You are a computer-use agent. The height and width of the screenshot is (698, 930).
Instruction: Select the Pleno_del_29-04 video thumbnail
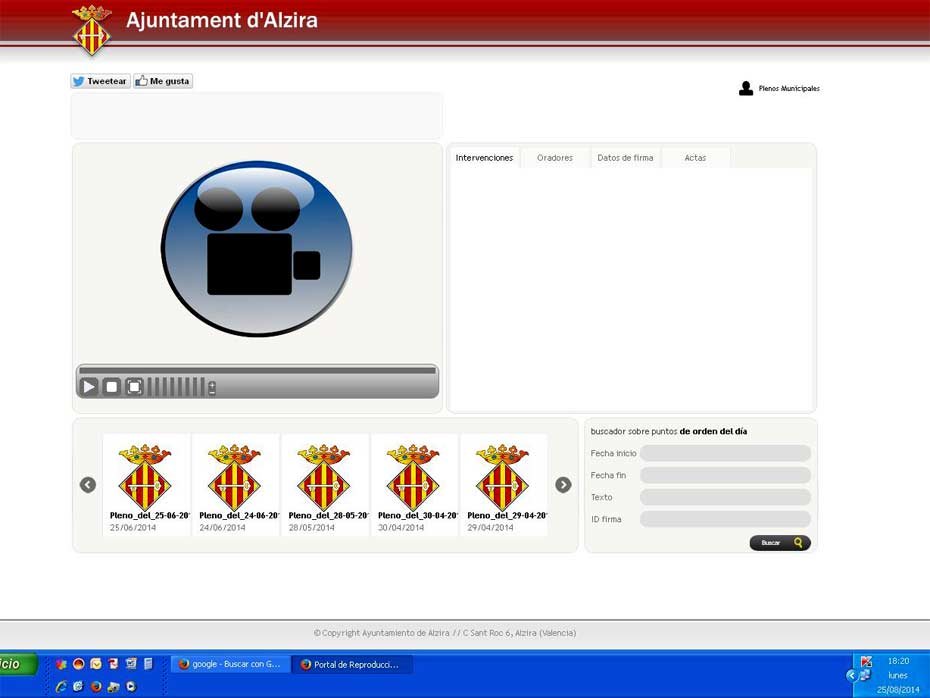pos(504,485)
